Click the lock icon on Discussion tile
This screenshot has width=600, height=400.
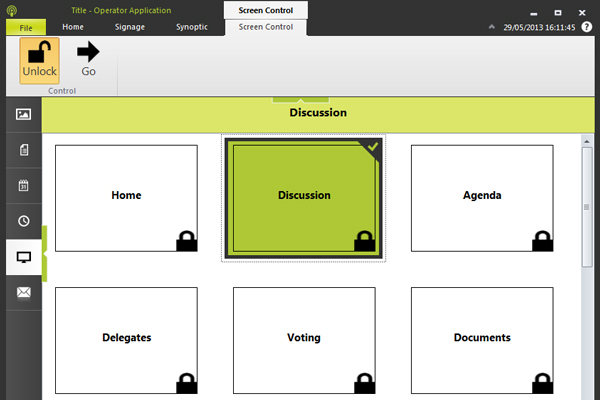365,241
